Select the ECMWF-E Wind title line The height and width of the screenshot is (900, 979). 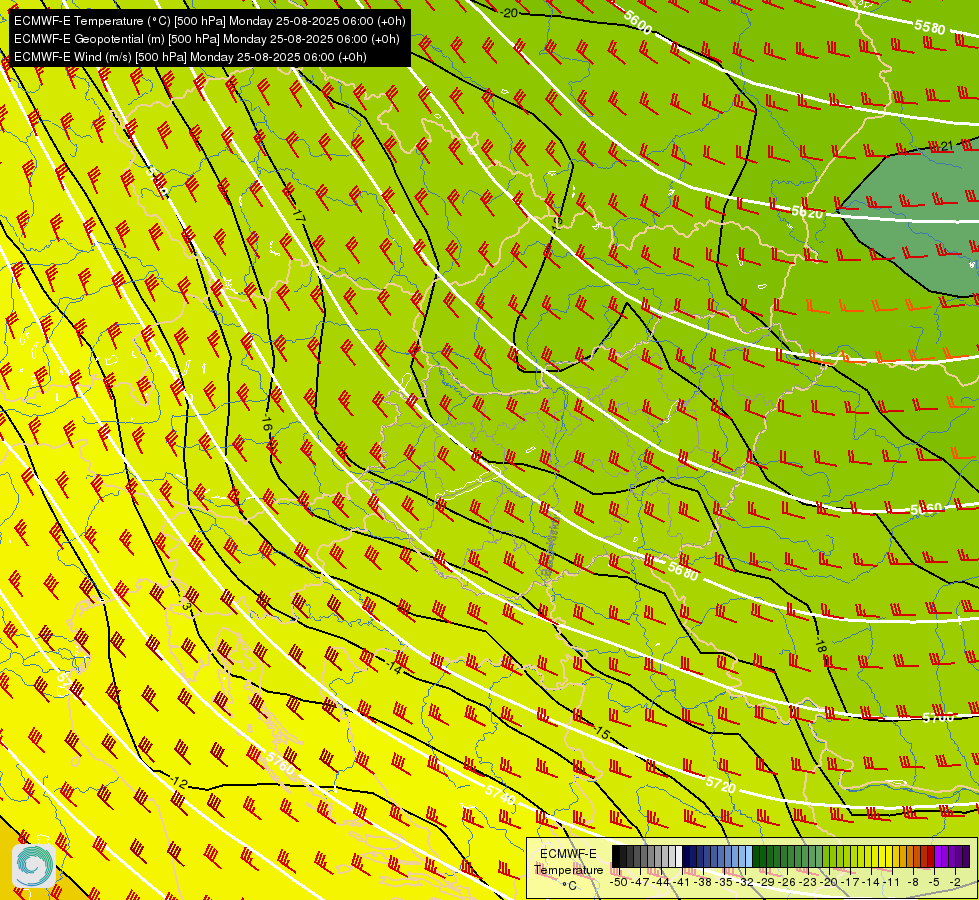tap(190, 57)
